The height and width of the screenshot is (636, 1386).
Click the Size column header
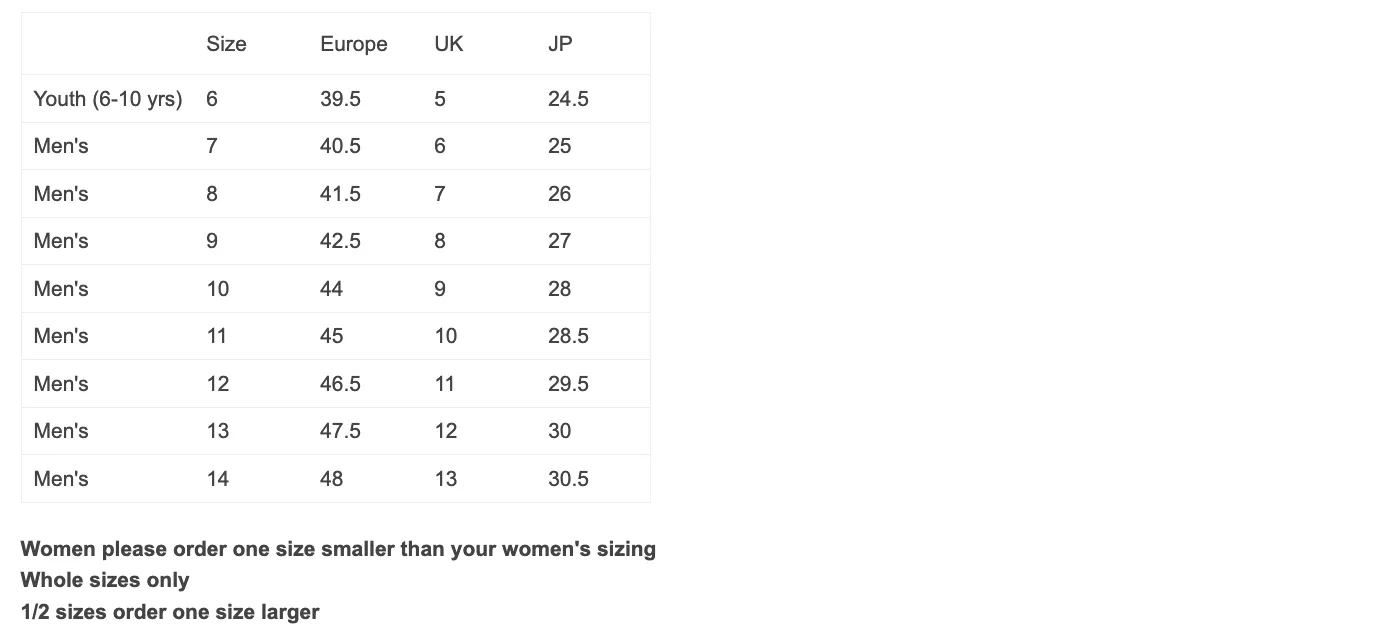pyautogui.click(x=226, y=44)
